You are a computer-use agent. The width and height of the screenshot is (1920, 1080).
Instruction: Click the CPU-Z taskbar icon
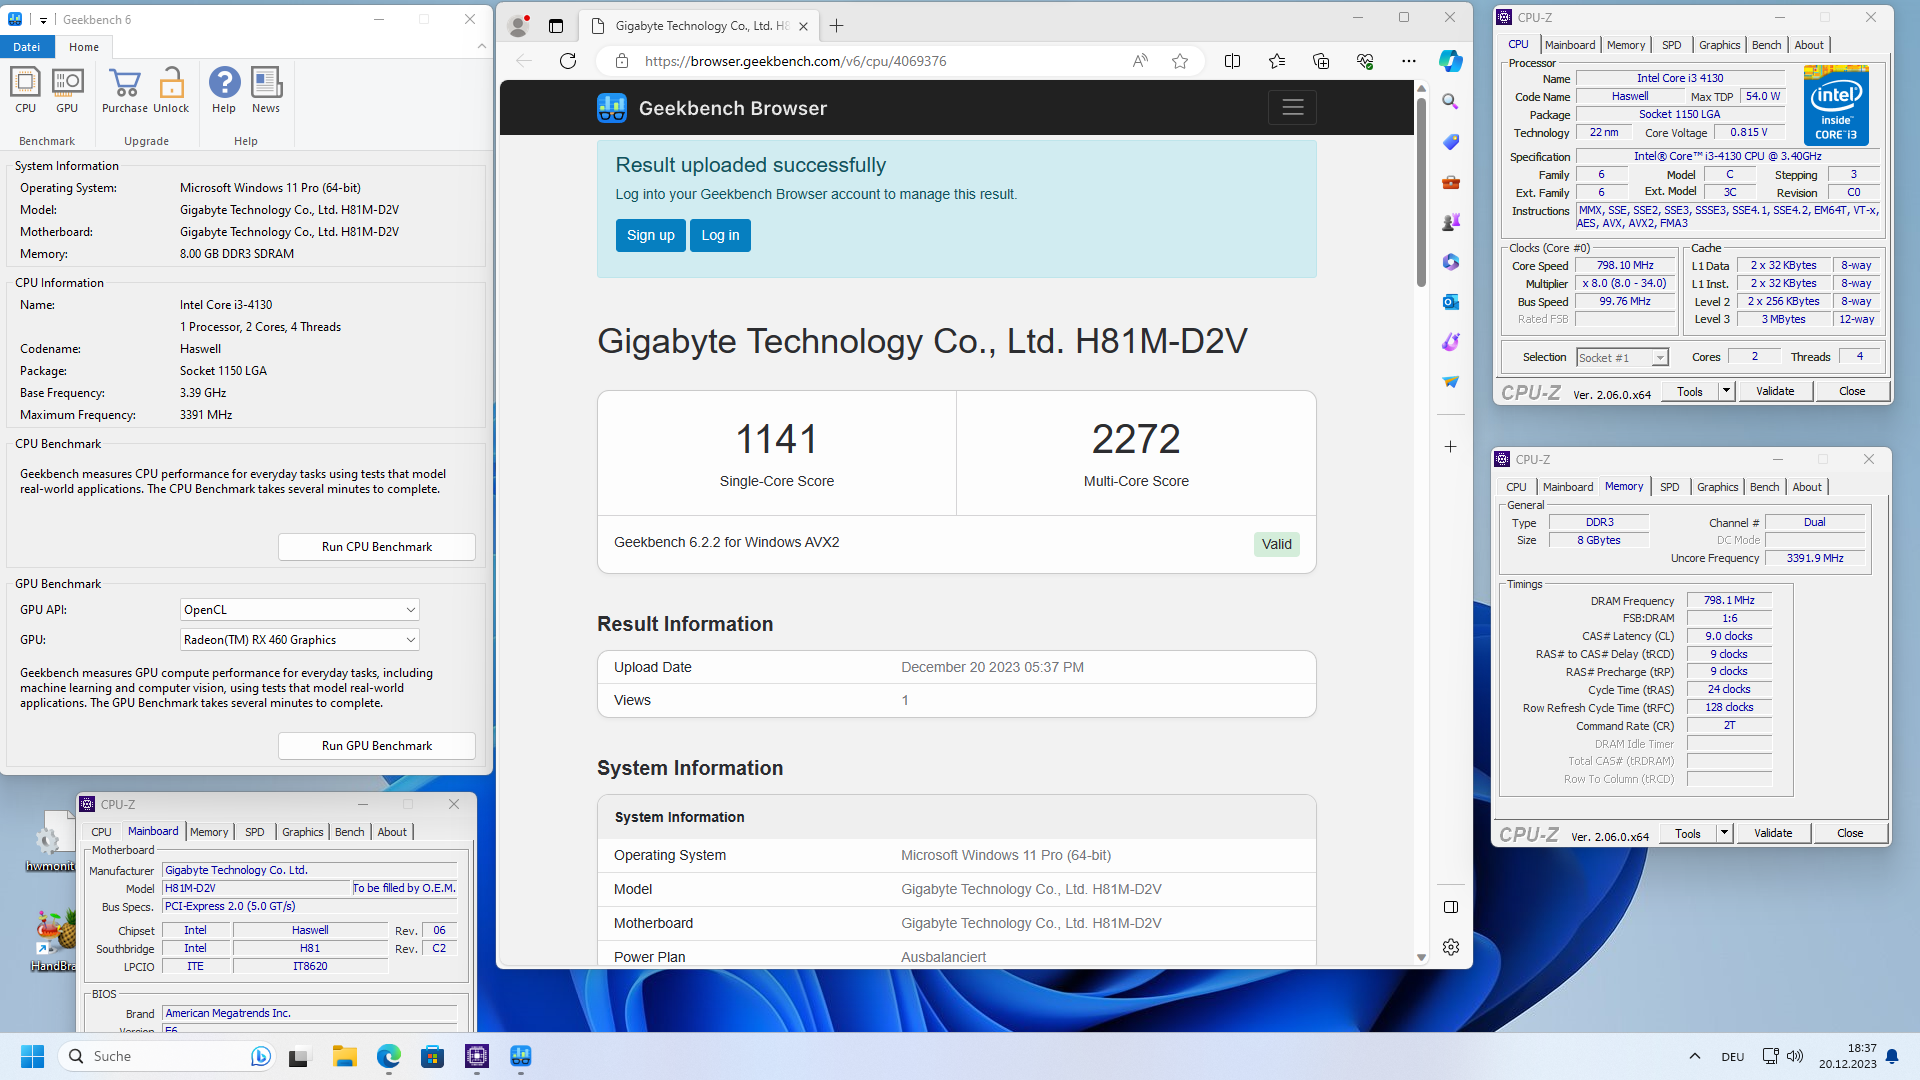(476, 1056)
